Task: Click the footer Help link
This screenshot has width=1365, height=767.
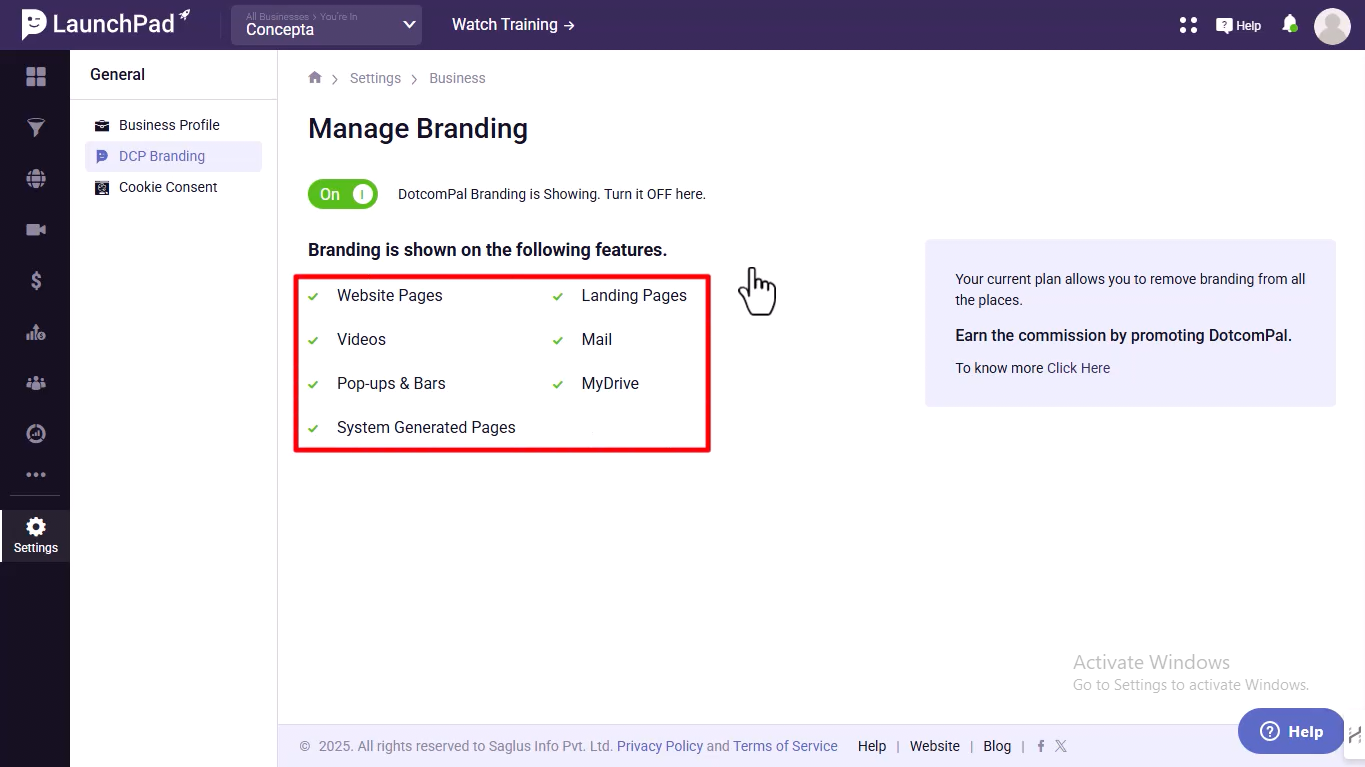Action: (872, 746)
